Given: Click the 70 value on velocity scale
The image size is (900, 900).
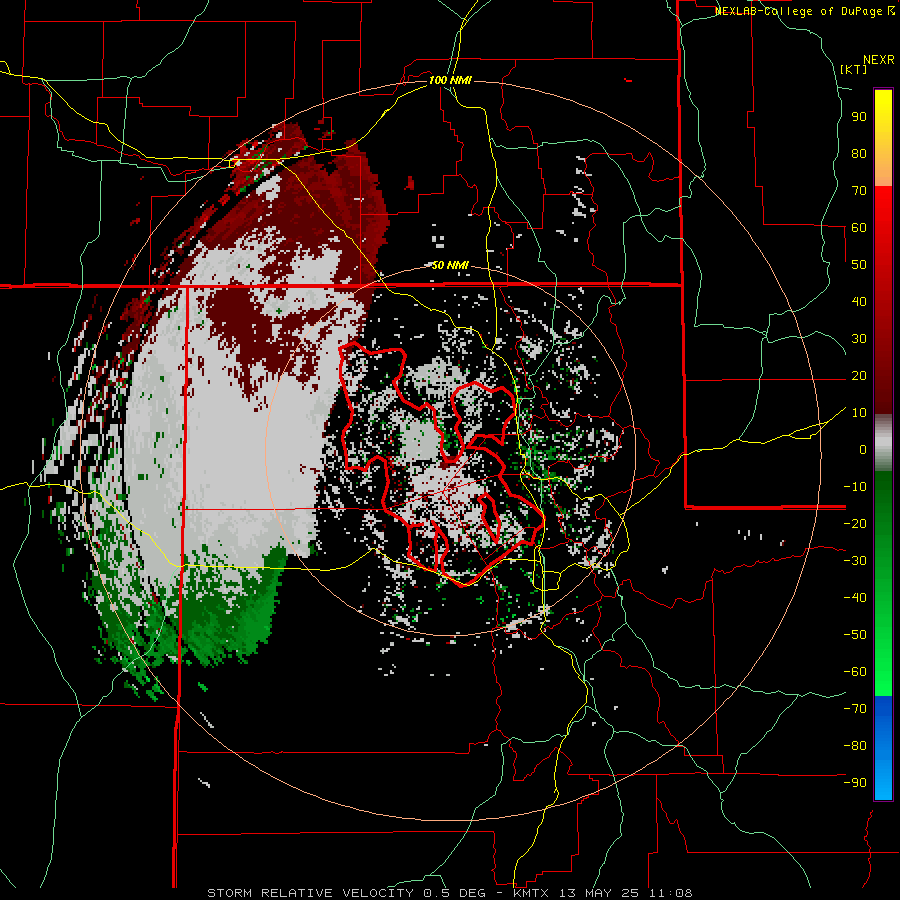Looking at the screenshot, I should (859, 191).
